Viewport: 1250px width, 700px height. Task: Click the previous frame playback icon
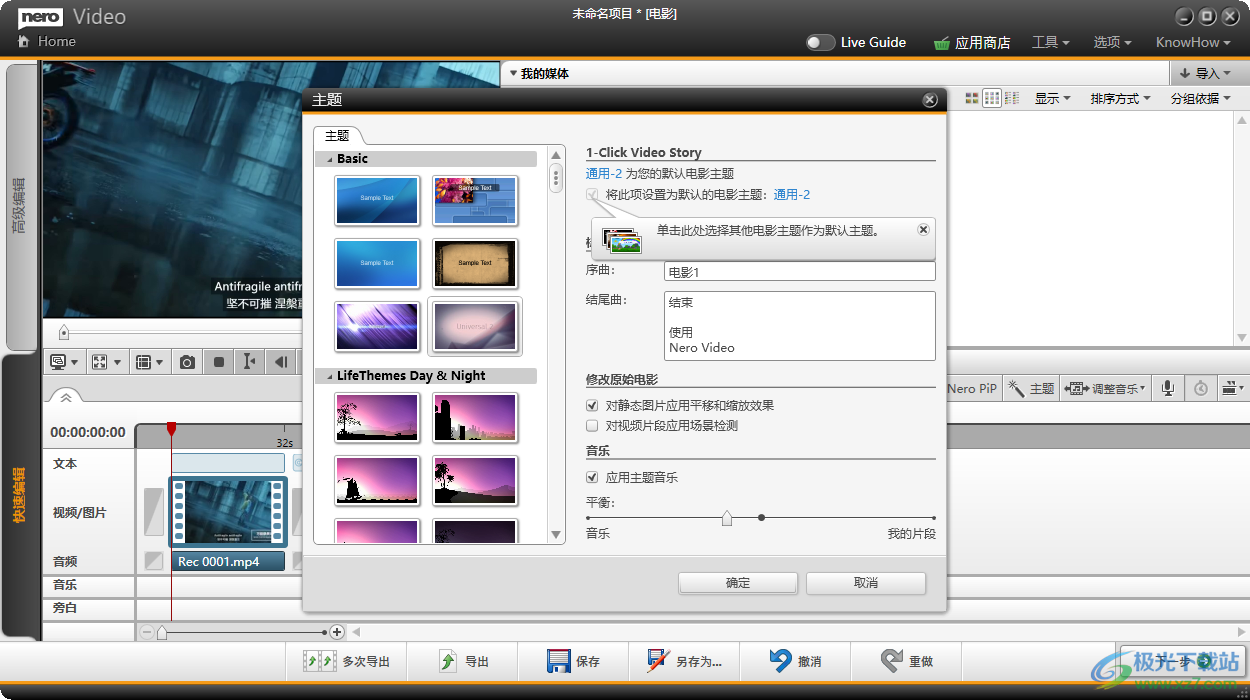point(282,362)
